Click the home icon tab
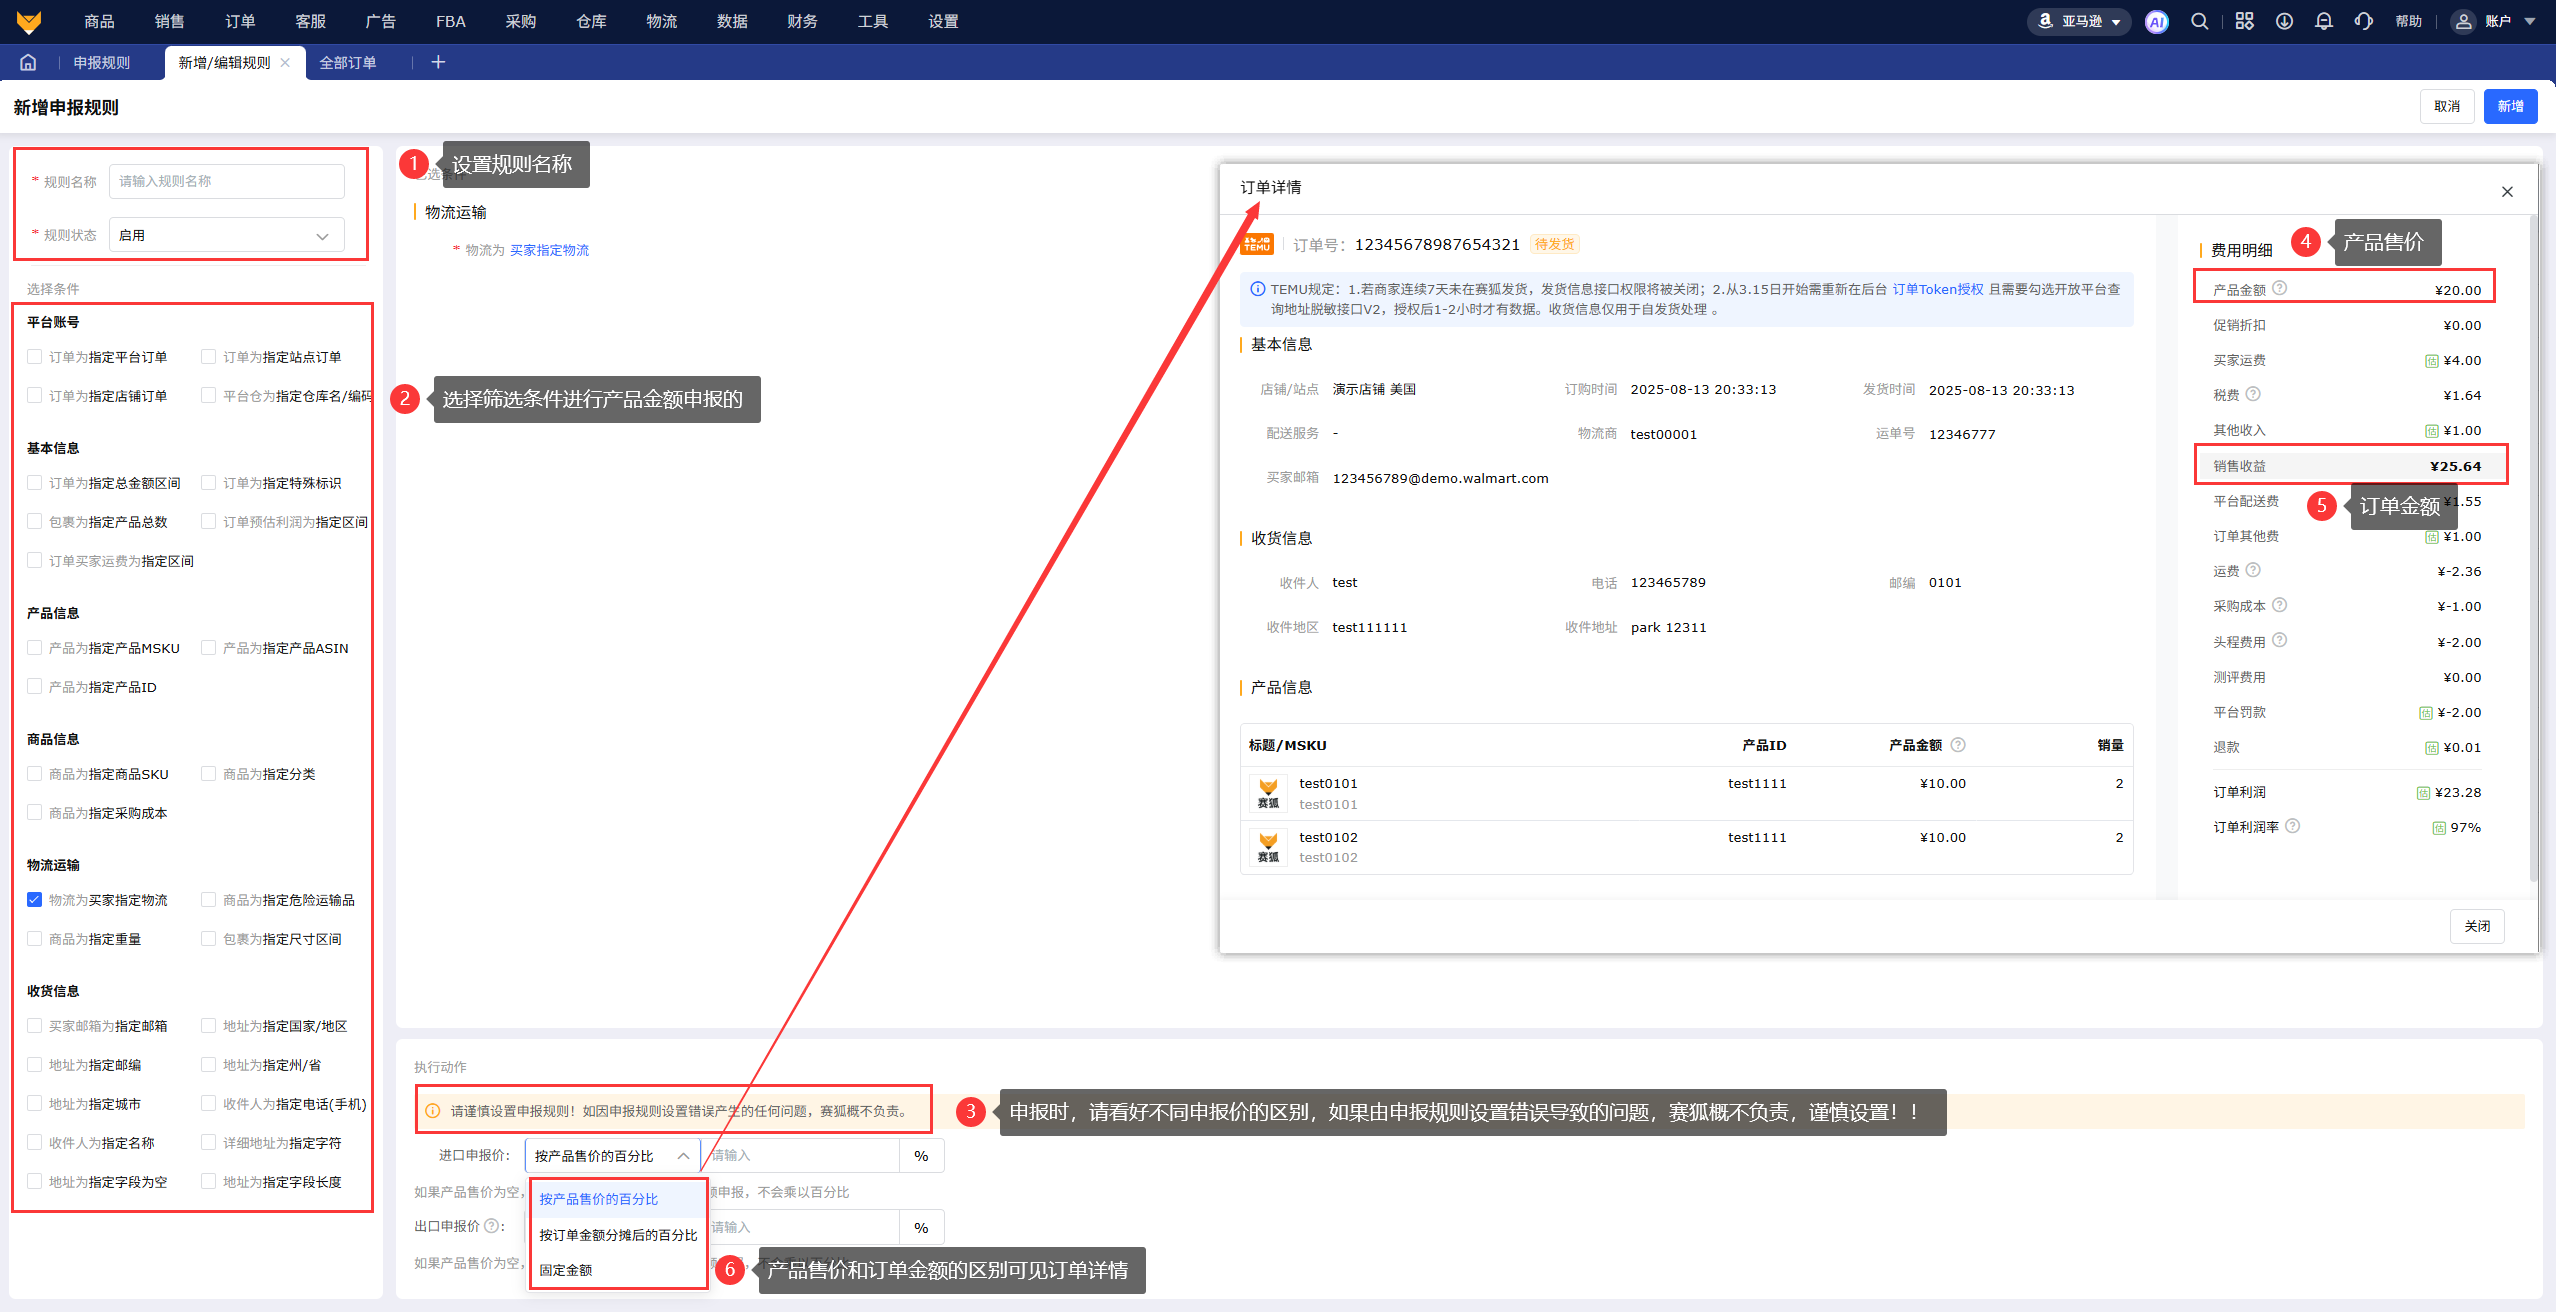The height and width of the screenshot is (1312, 2556). click(x=28, y=62)
